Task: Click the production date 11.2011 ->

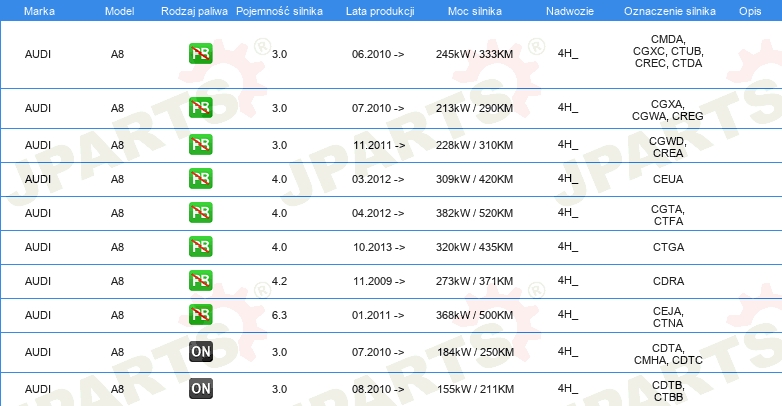Action: coord(379,145)
